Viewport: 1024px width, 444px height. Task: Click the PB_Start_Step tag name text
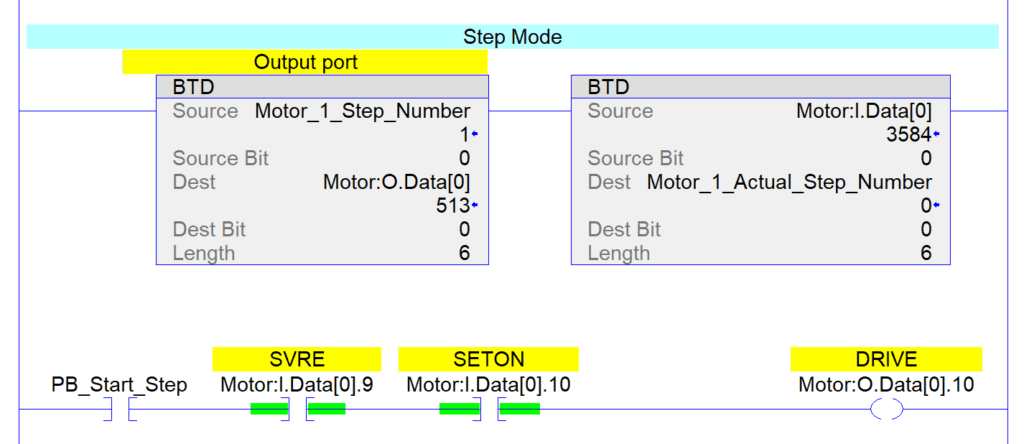[x=119, y=385]
